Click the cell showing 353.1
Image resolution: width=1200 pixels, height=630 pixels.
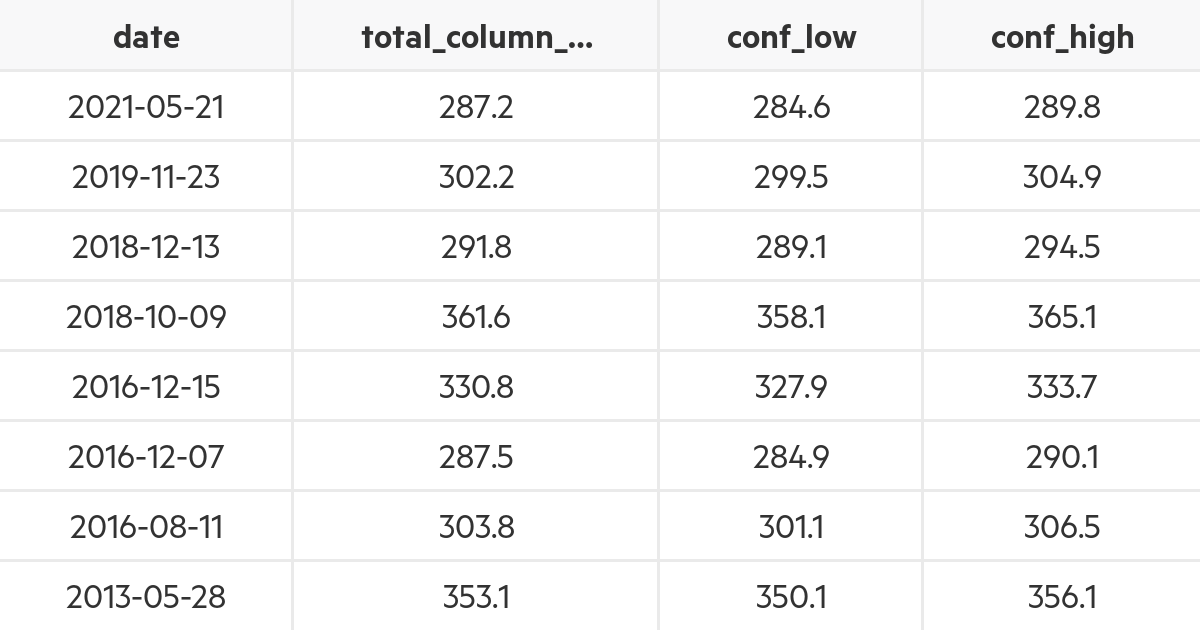476,597
